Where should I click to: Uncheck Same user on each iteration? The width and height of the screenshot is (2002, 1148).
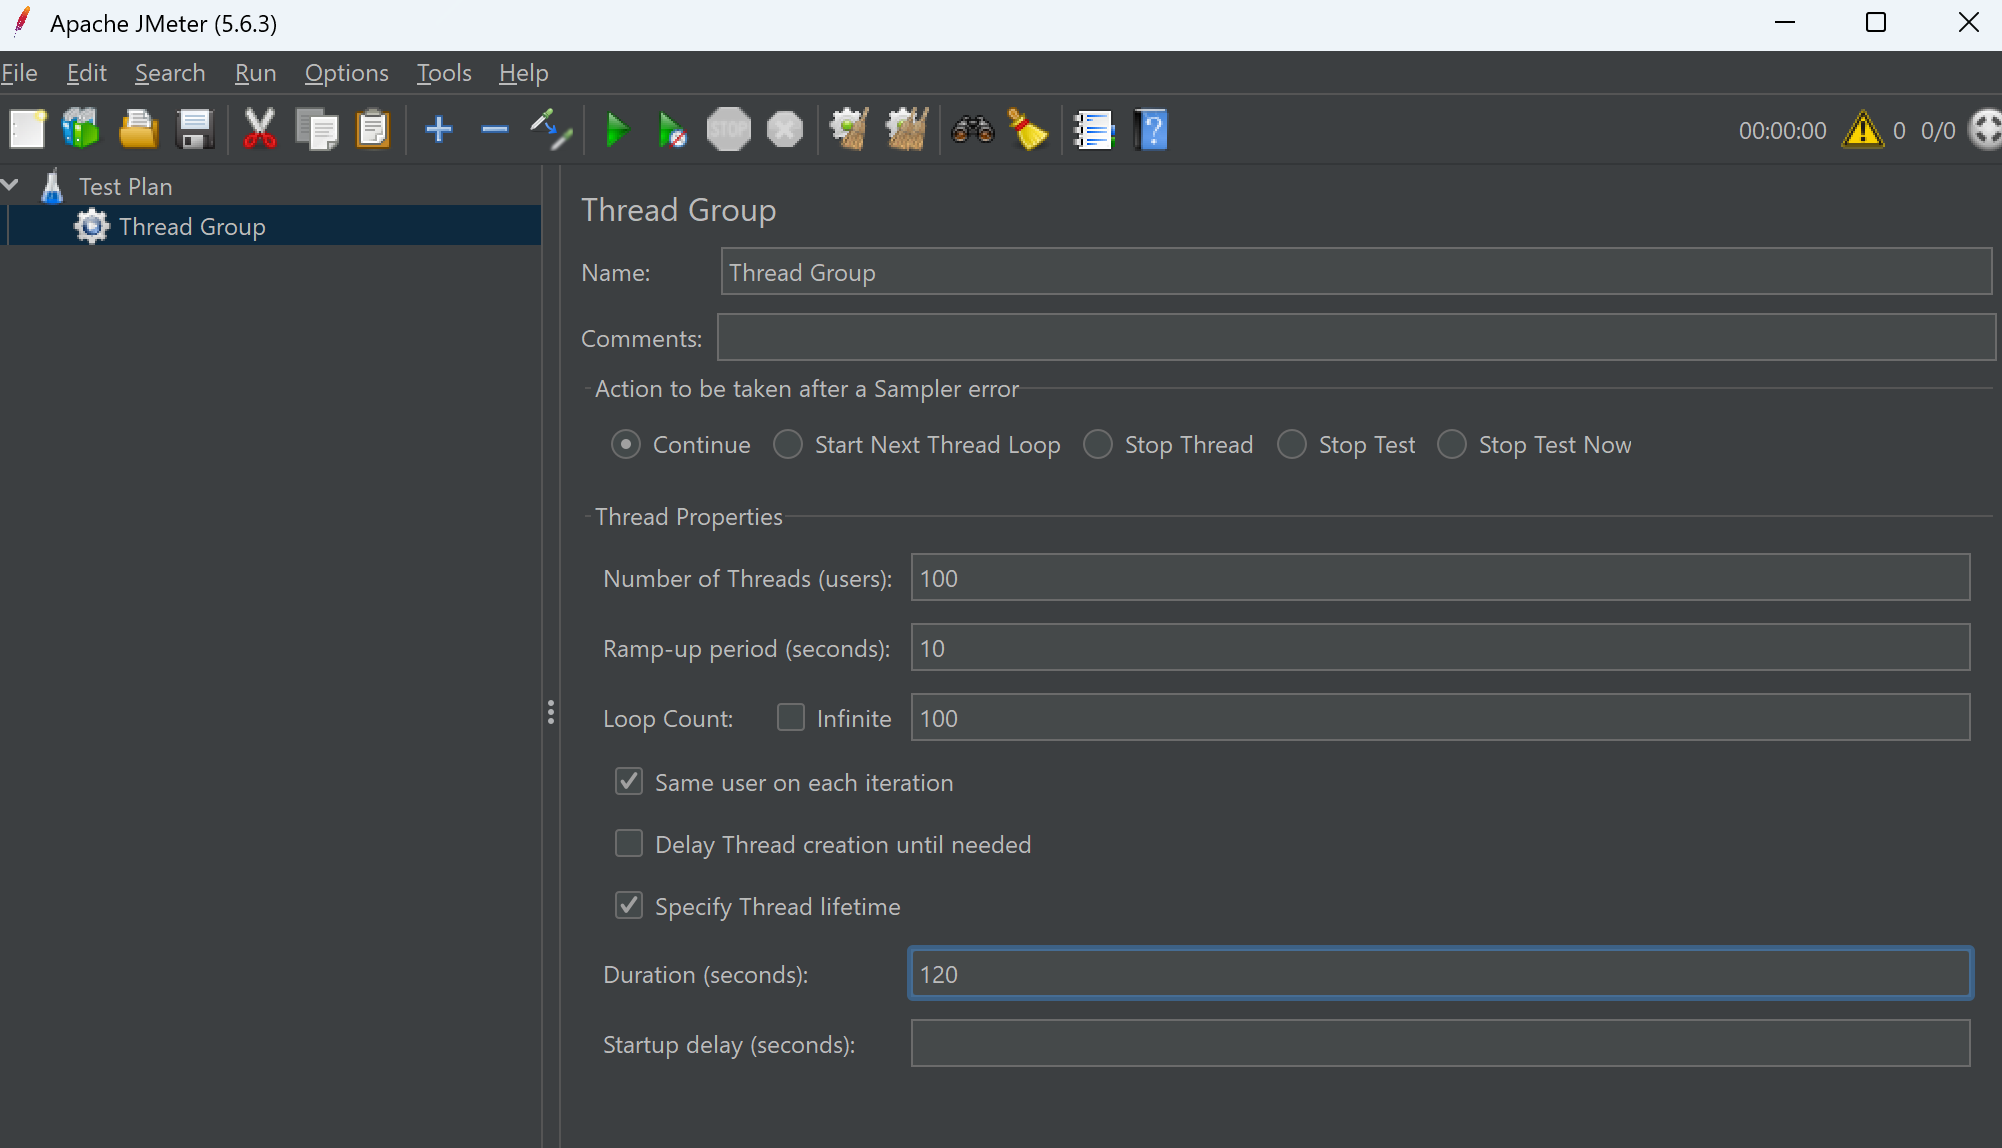pos(629,782)
